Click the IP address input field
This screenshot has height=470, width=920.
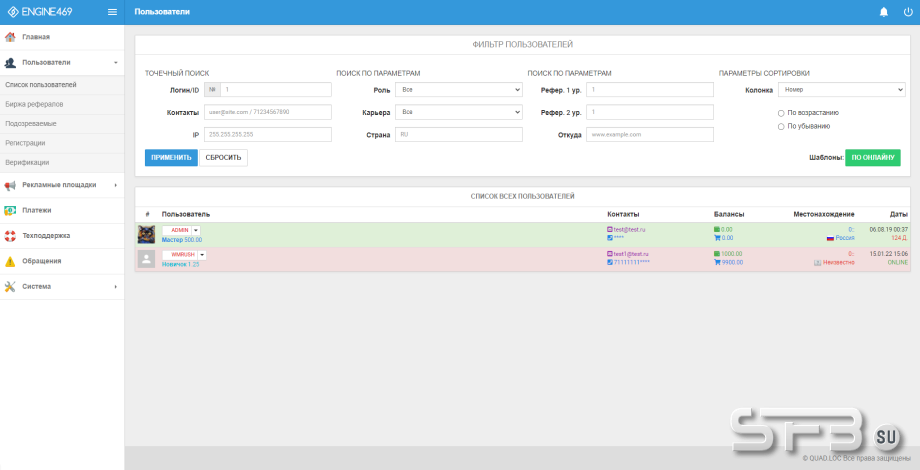click(x=267, y=134)
